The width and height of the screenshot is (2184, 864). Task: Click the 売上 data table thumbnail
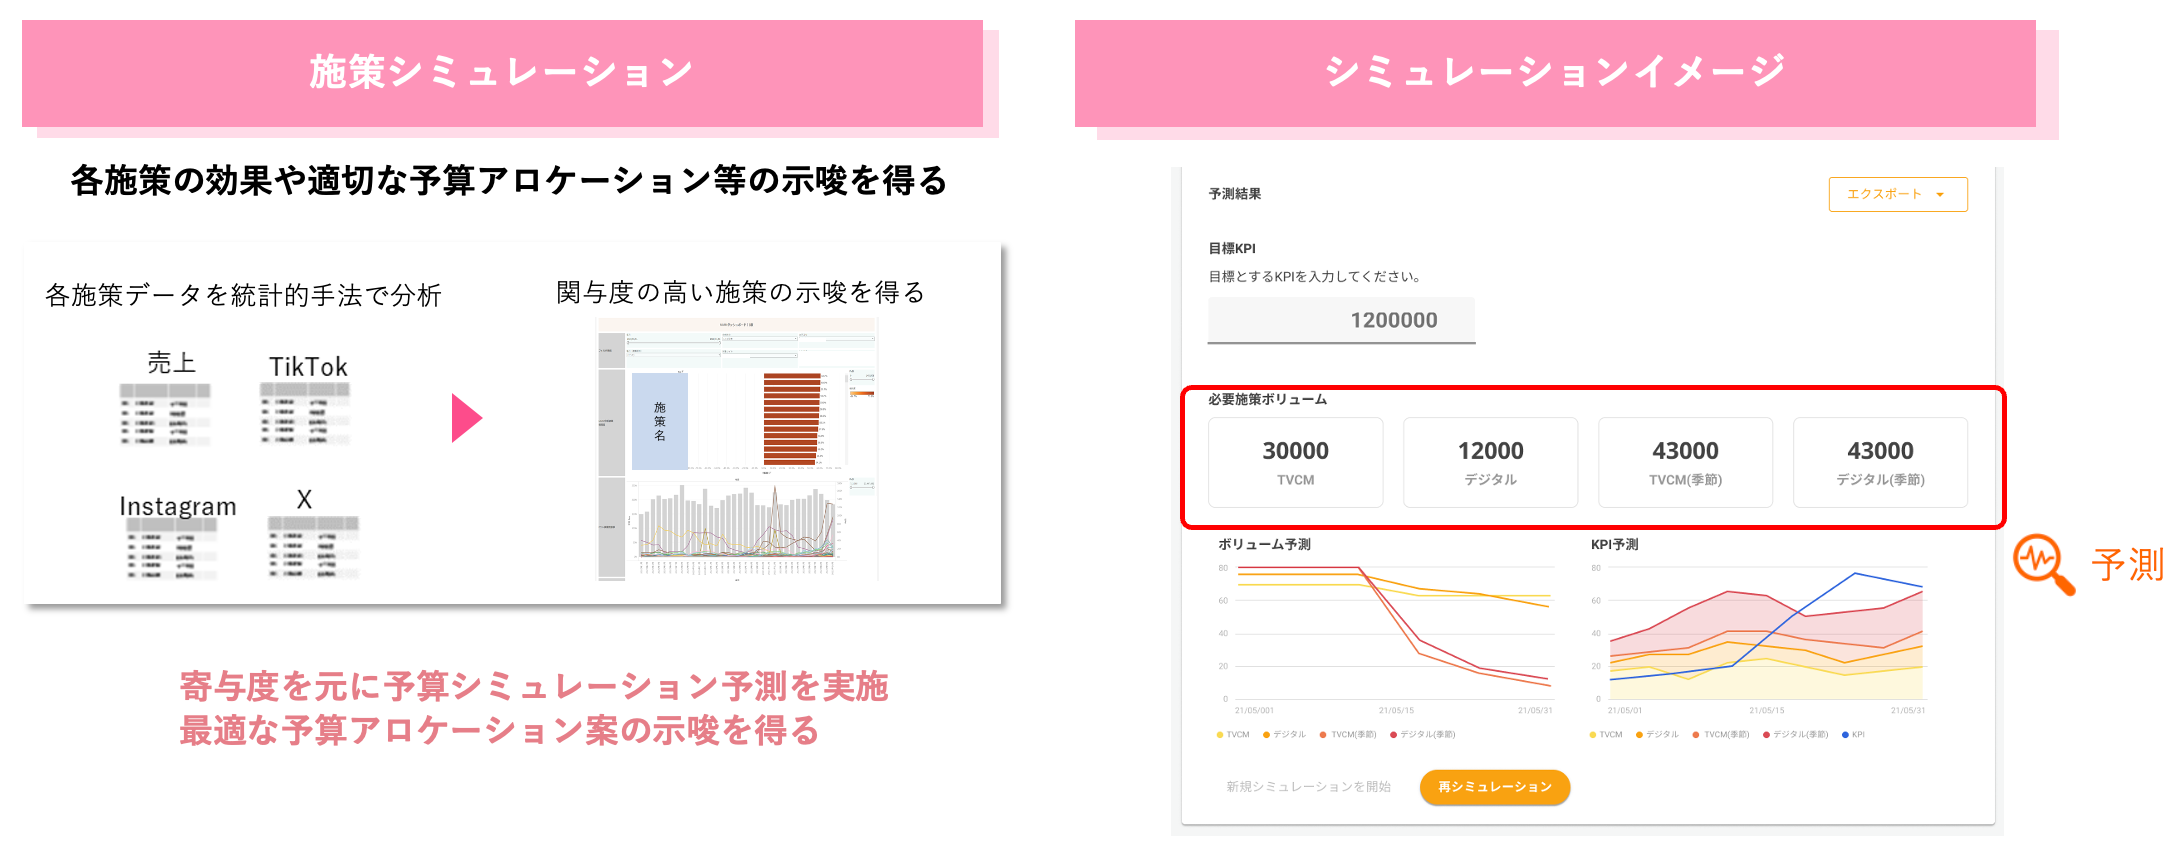click(x=165, y=412)
